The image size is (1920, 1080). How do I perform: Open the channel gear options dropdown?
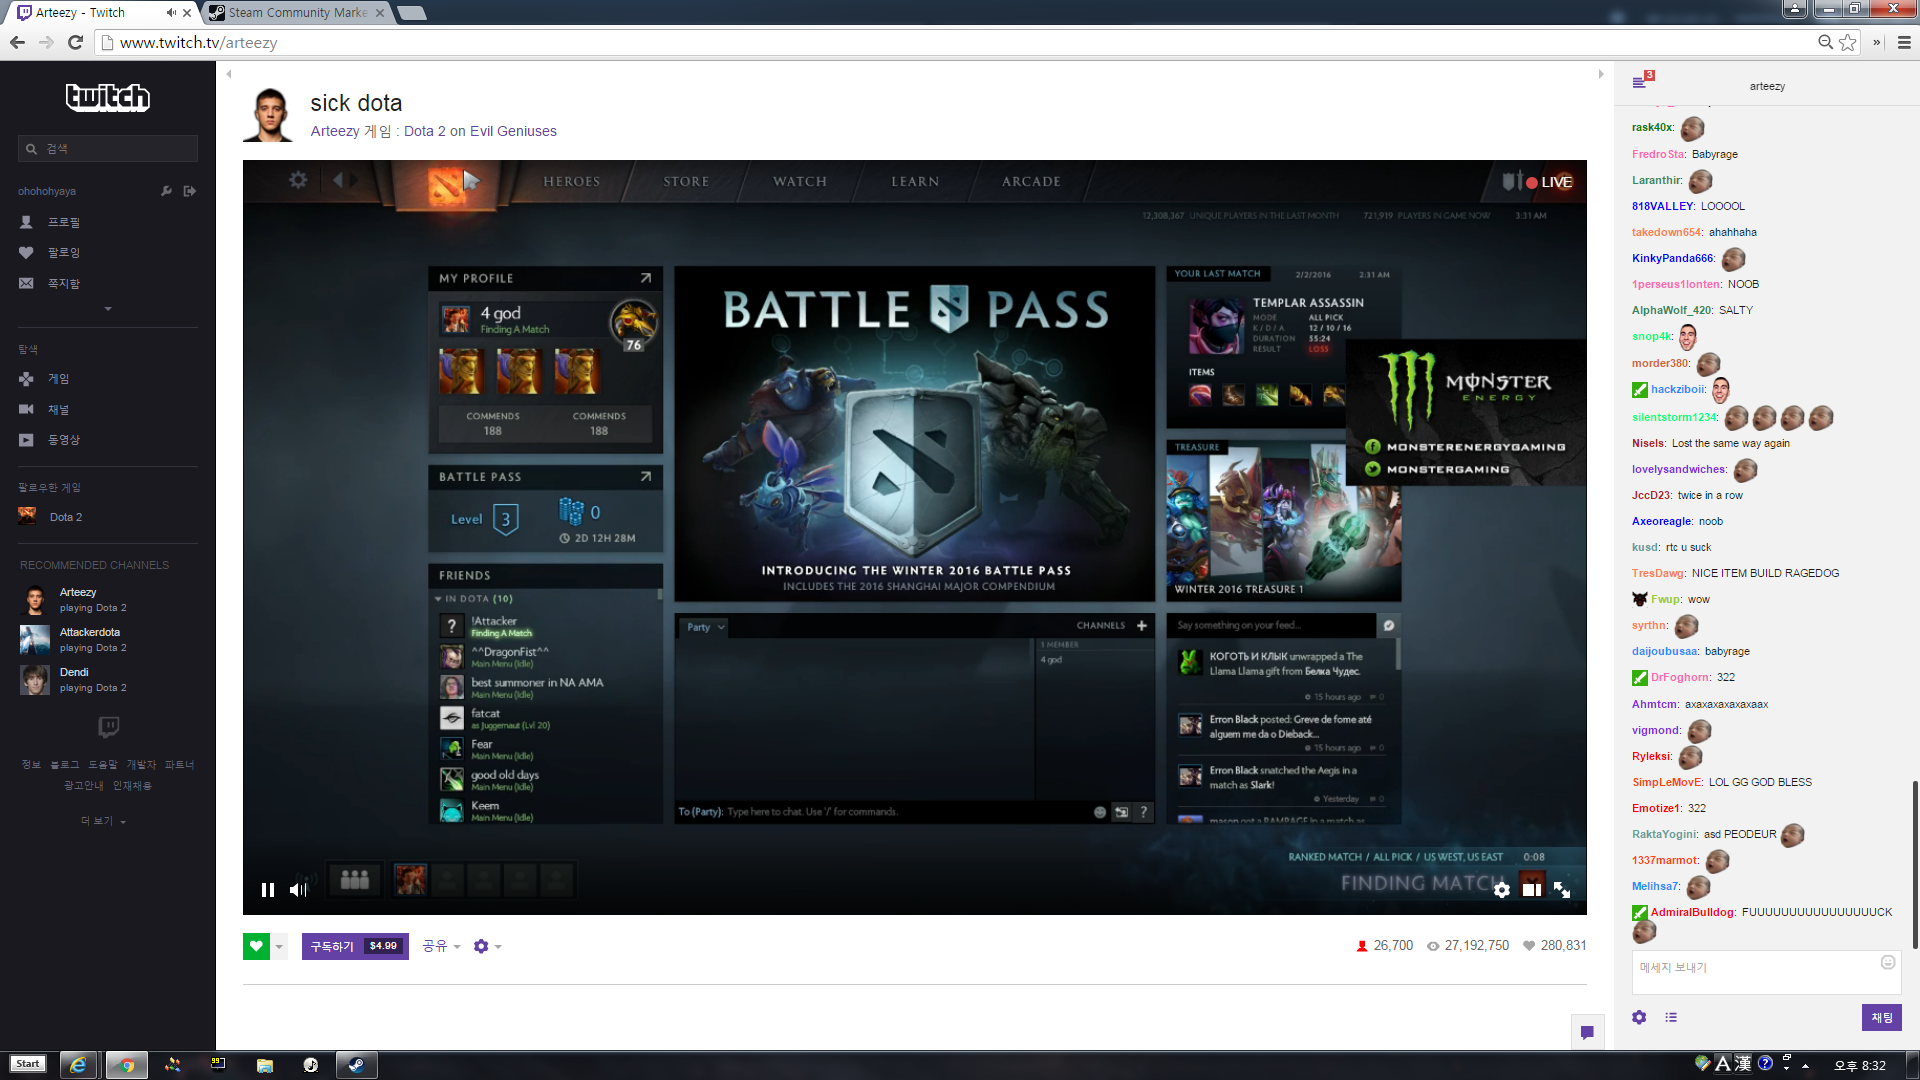(487, 946)
